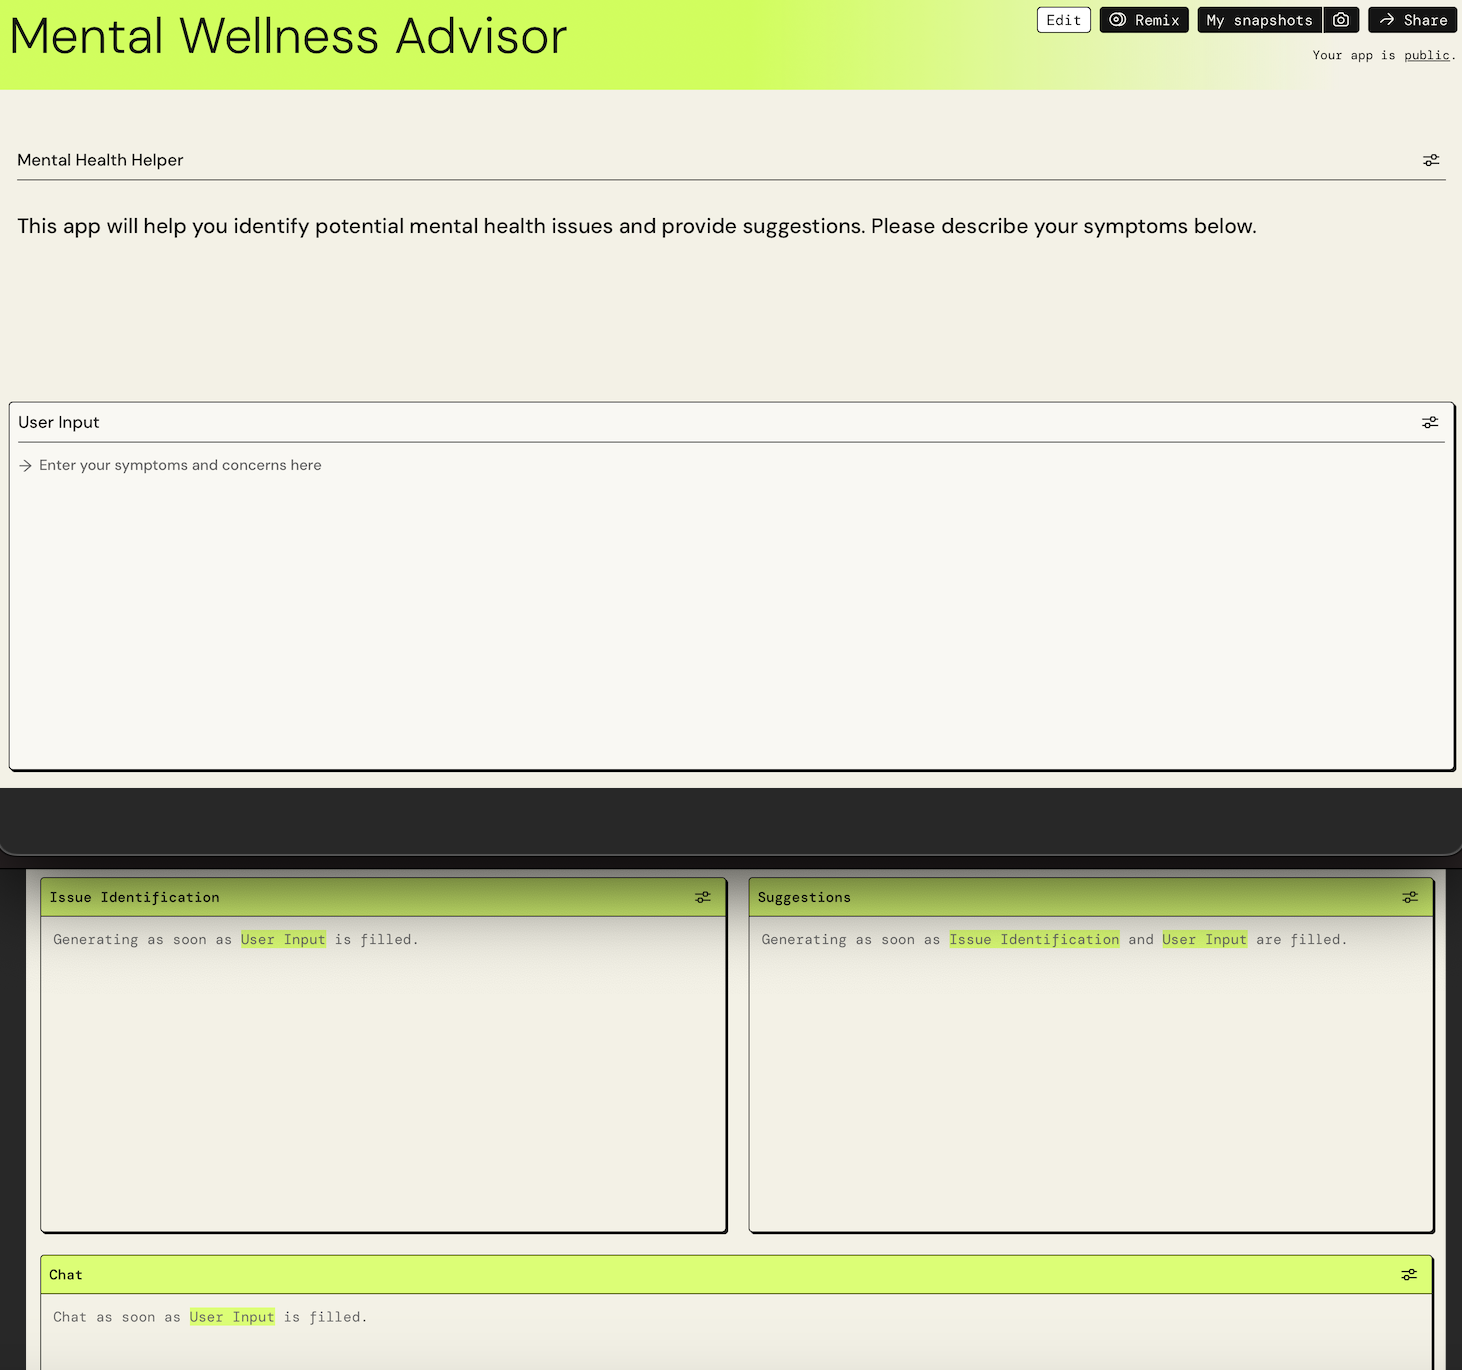This screenshot has height=1370, width=1462.
Task: Open the Issue Identification panel settings icon
Action: (702, 896)
